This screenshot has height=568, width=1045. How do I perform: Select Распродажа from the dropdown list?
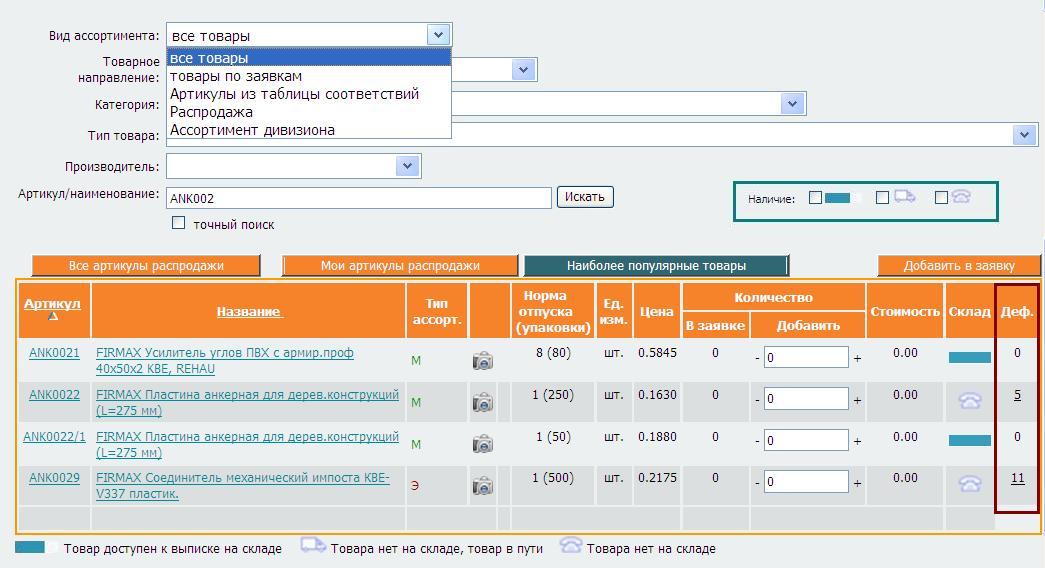coord(211,112)
